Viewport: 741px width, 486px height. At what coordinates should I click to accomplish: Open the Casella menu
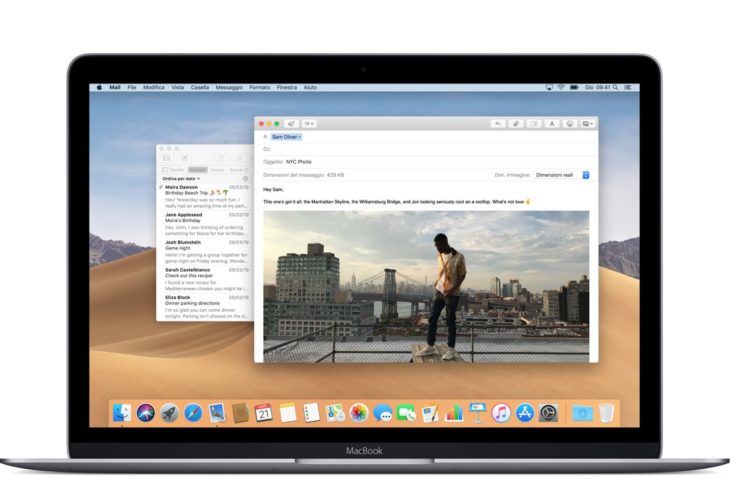pos(200,87)
